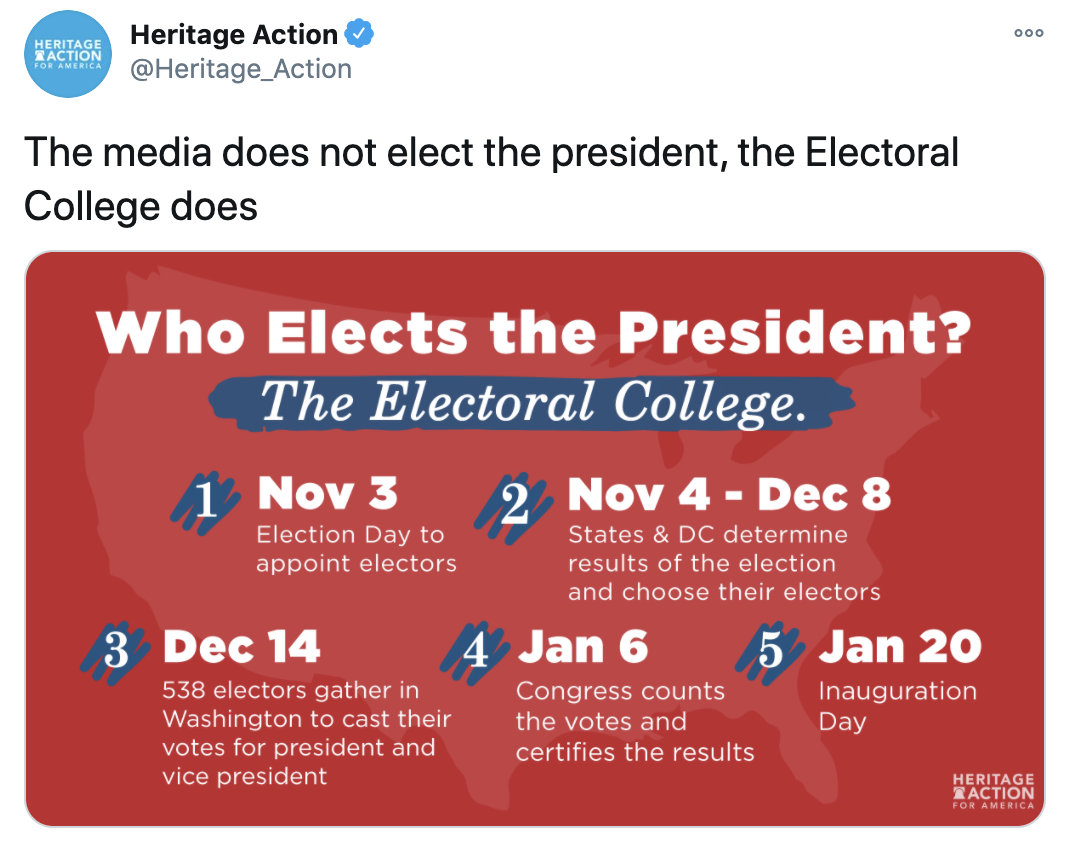1070x844 pixels.
Task: Click the step 2 number marker
Action: [x=514, y=506]
